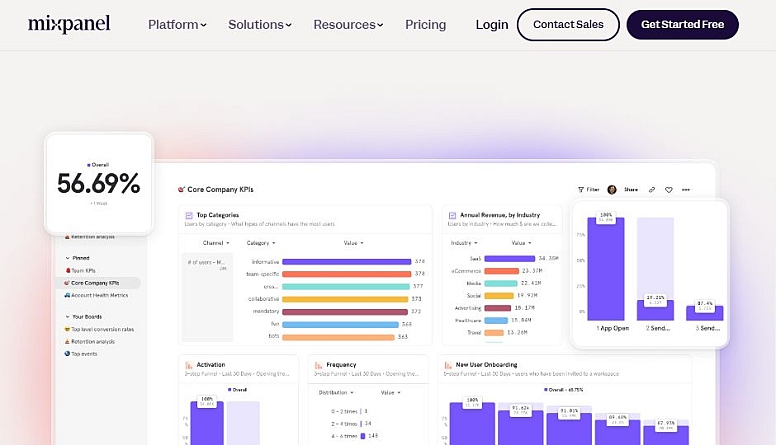The width and height of the screenshot is (776, 445).
Task: Click the orange team-specific bar
Action: (x=346, y=274)
